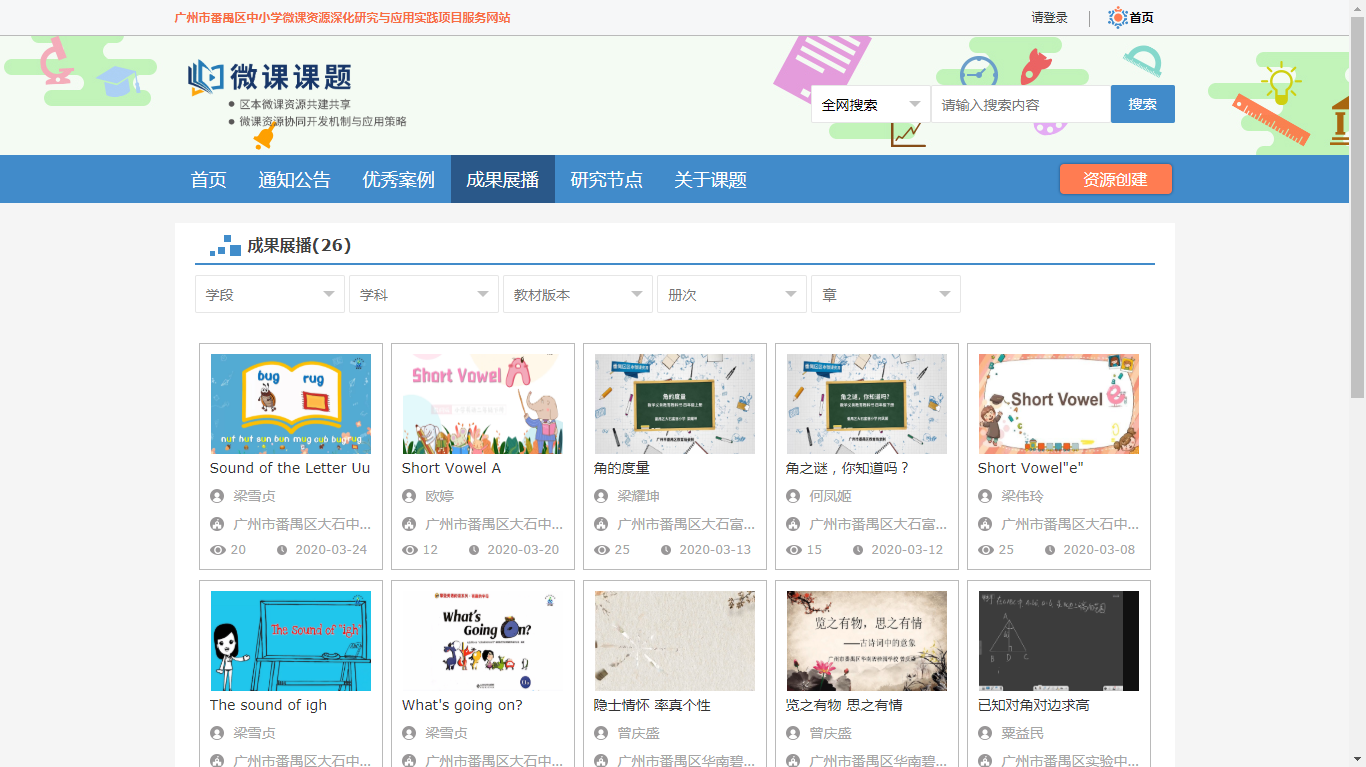Click author icon on What's going on? card
The width and height of the screenshot is (1366, 767).
click(409, 733)
